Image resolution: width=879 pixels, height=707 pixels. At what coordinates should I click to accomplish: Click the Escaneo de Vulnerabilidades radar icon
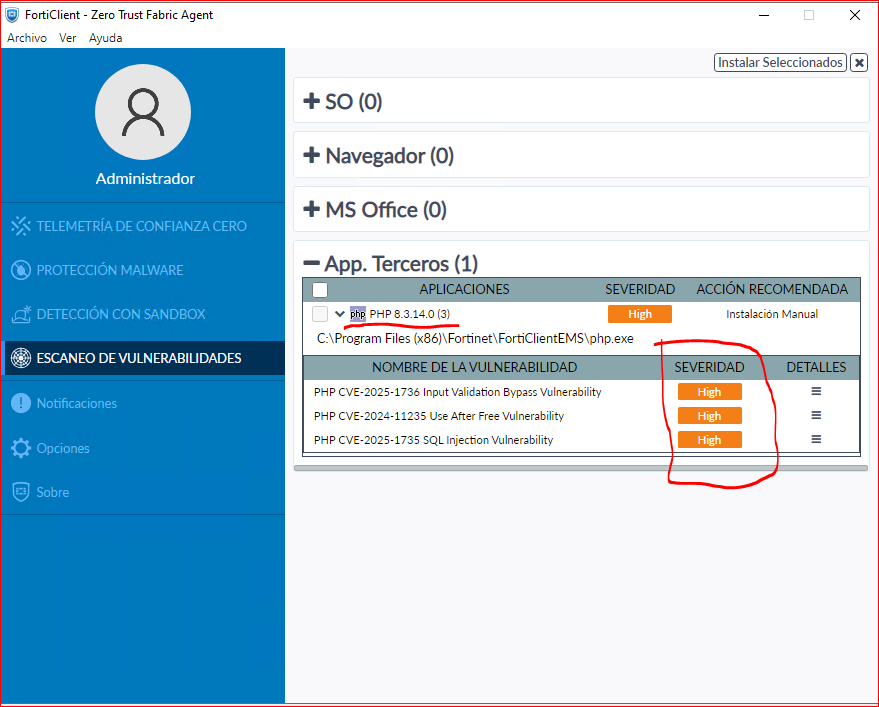point(21,358)
